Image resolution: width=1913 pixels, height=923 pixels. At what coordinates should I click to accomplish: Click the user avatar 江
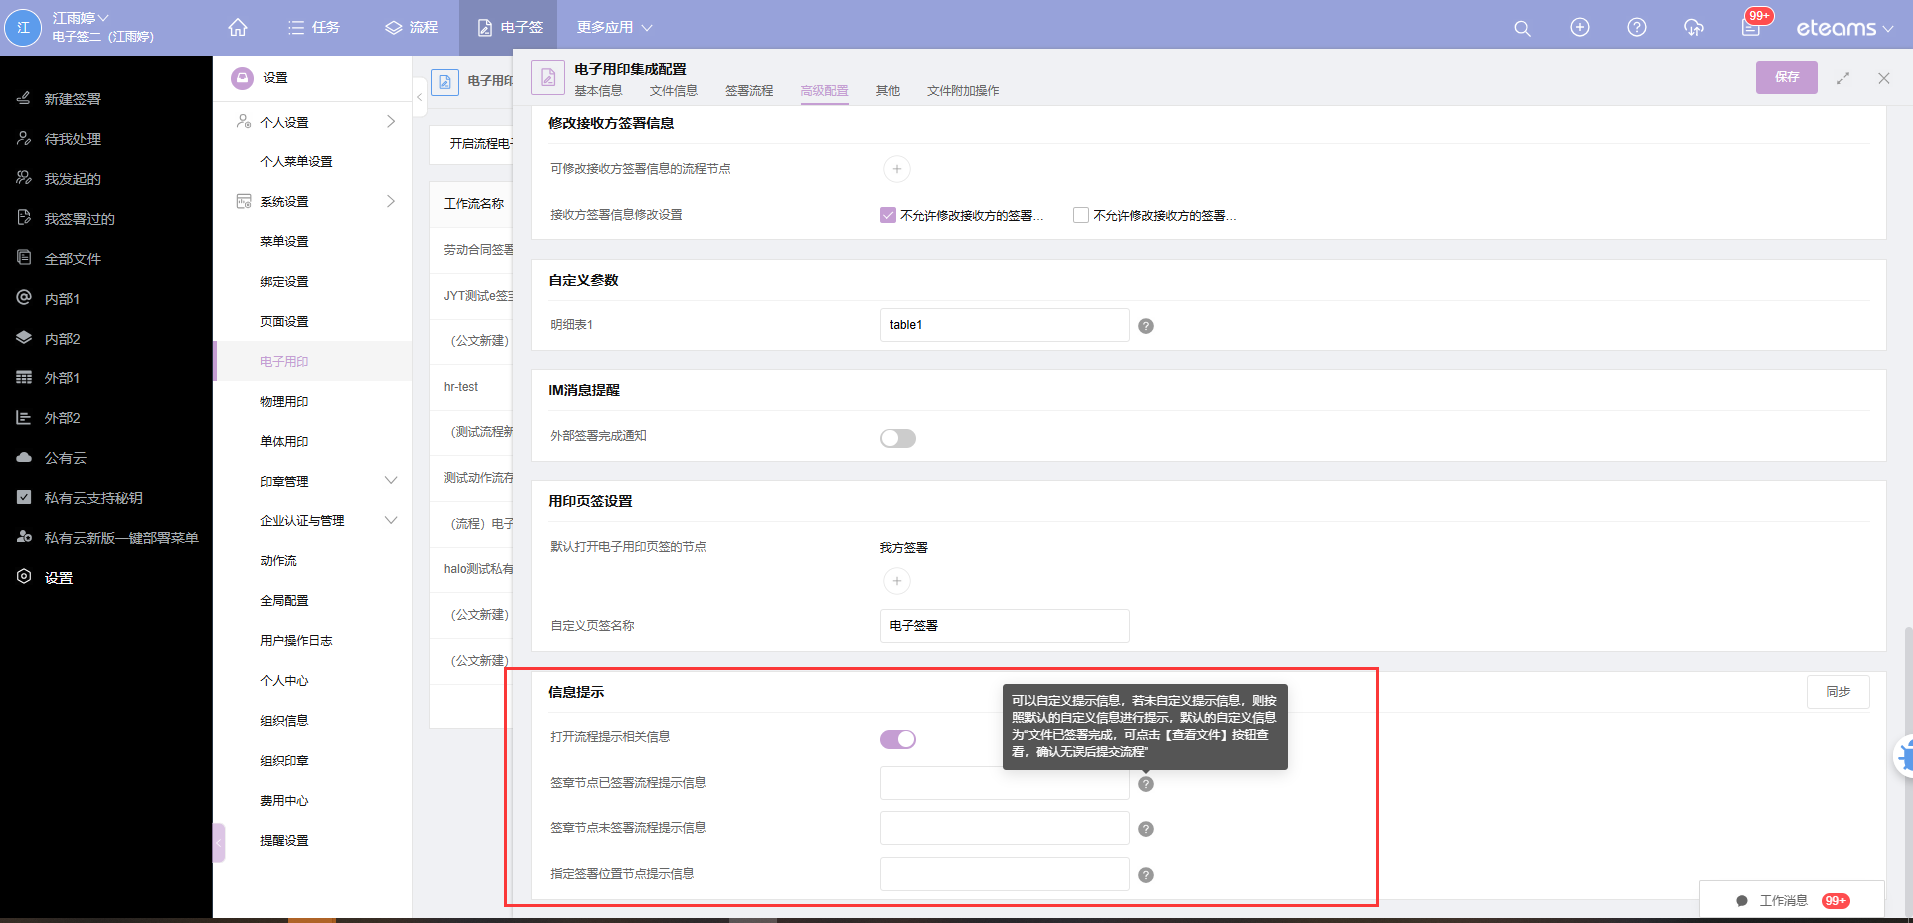tap(23, 28)
